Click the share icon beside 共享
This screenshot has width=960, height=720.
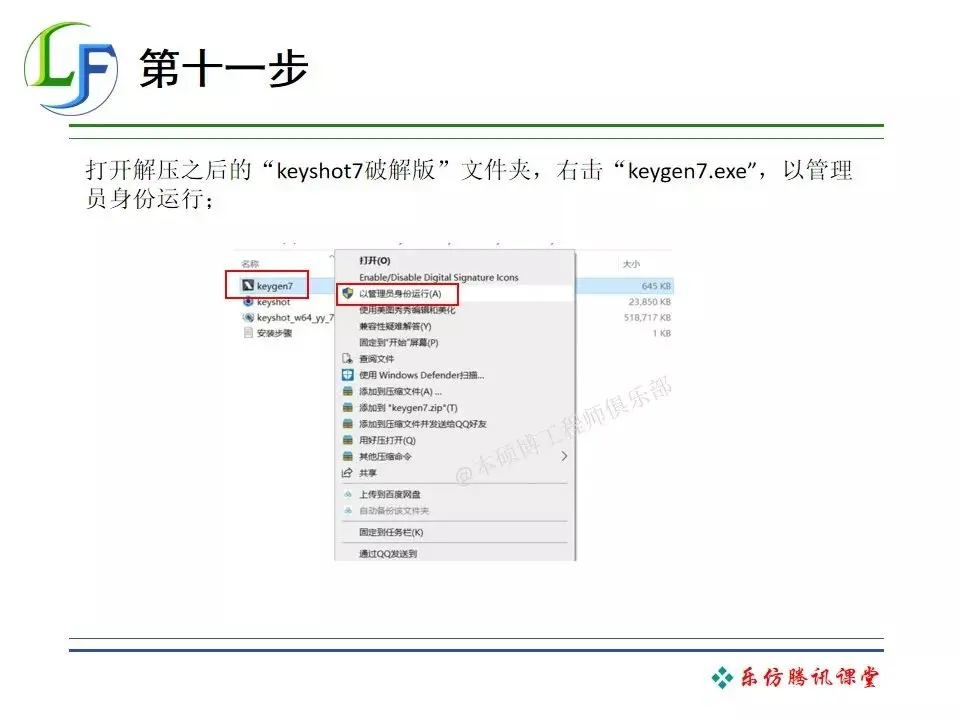click(347, 473)
